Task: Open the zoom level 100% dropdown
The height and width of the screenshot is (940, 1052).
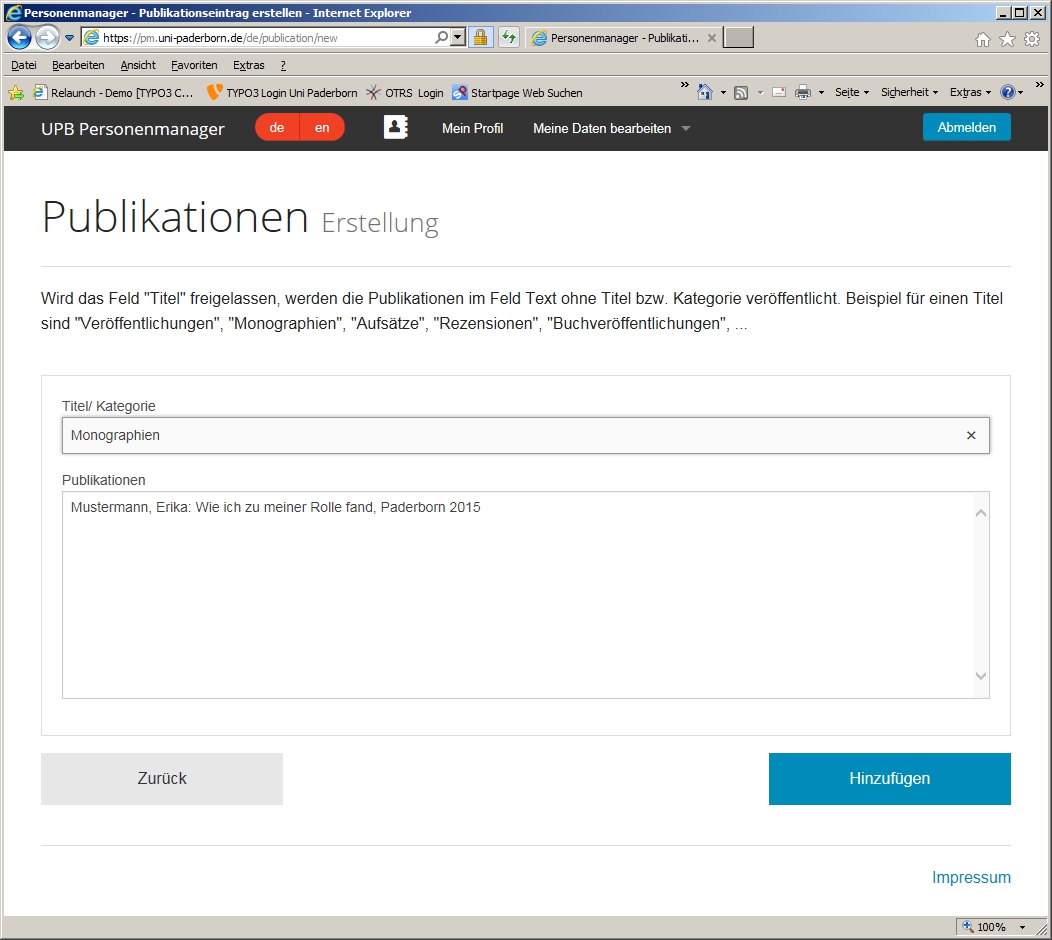Action: click(1022, 927)
